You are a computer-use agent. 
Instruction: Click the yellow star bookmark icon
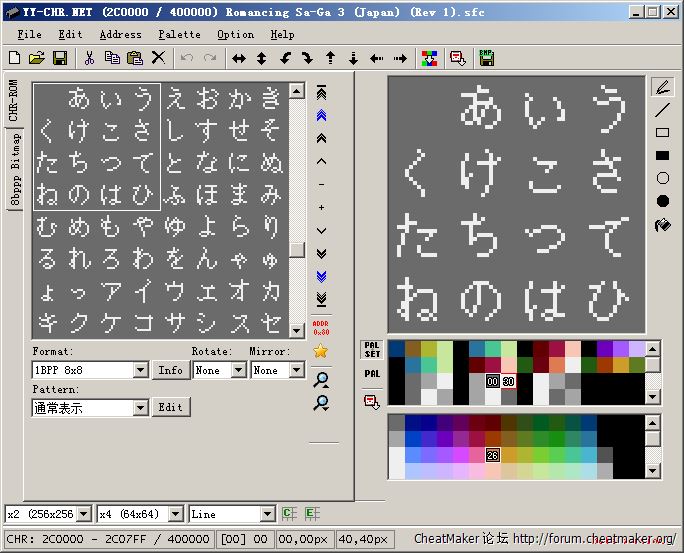321,351
